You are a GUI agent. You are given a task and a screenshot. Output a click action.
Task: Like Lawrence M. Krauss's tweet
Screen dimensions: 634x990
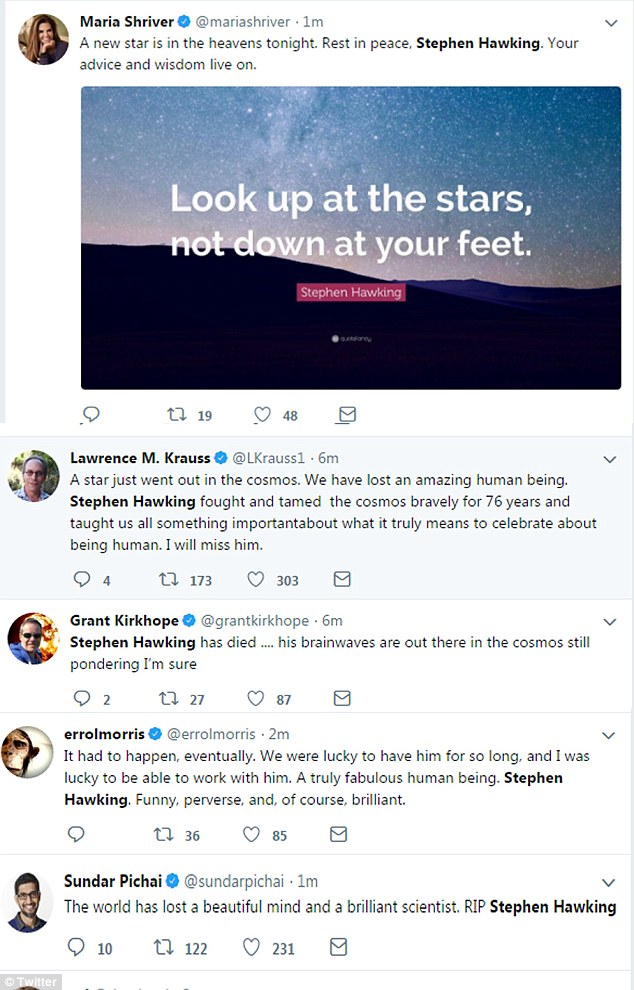(x=256, y=579)
